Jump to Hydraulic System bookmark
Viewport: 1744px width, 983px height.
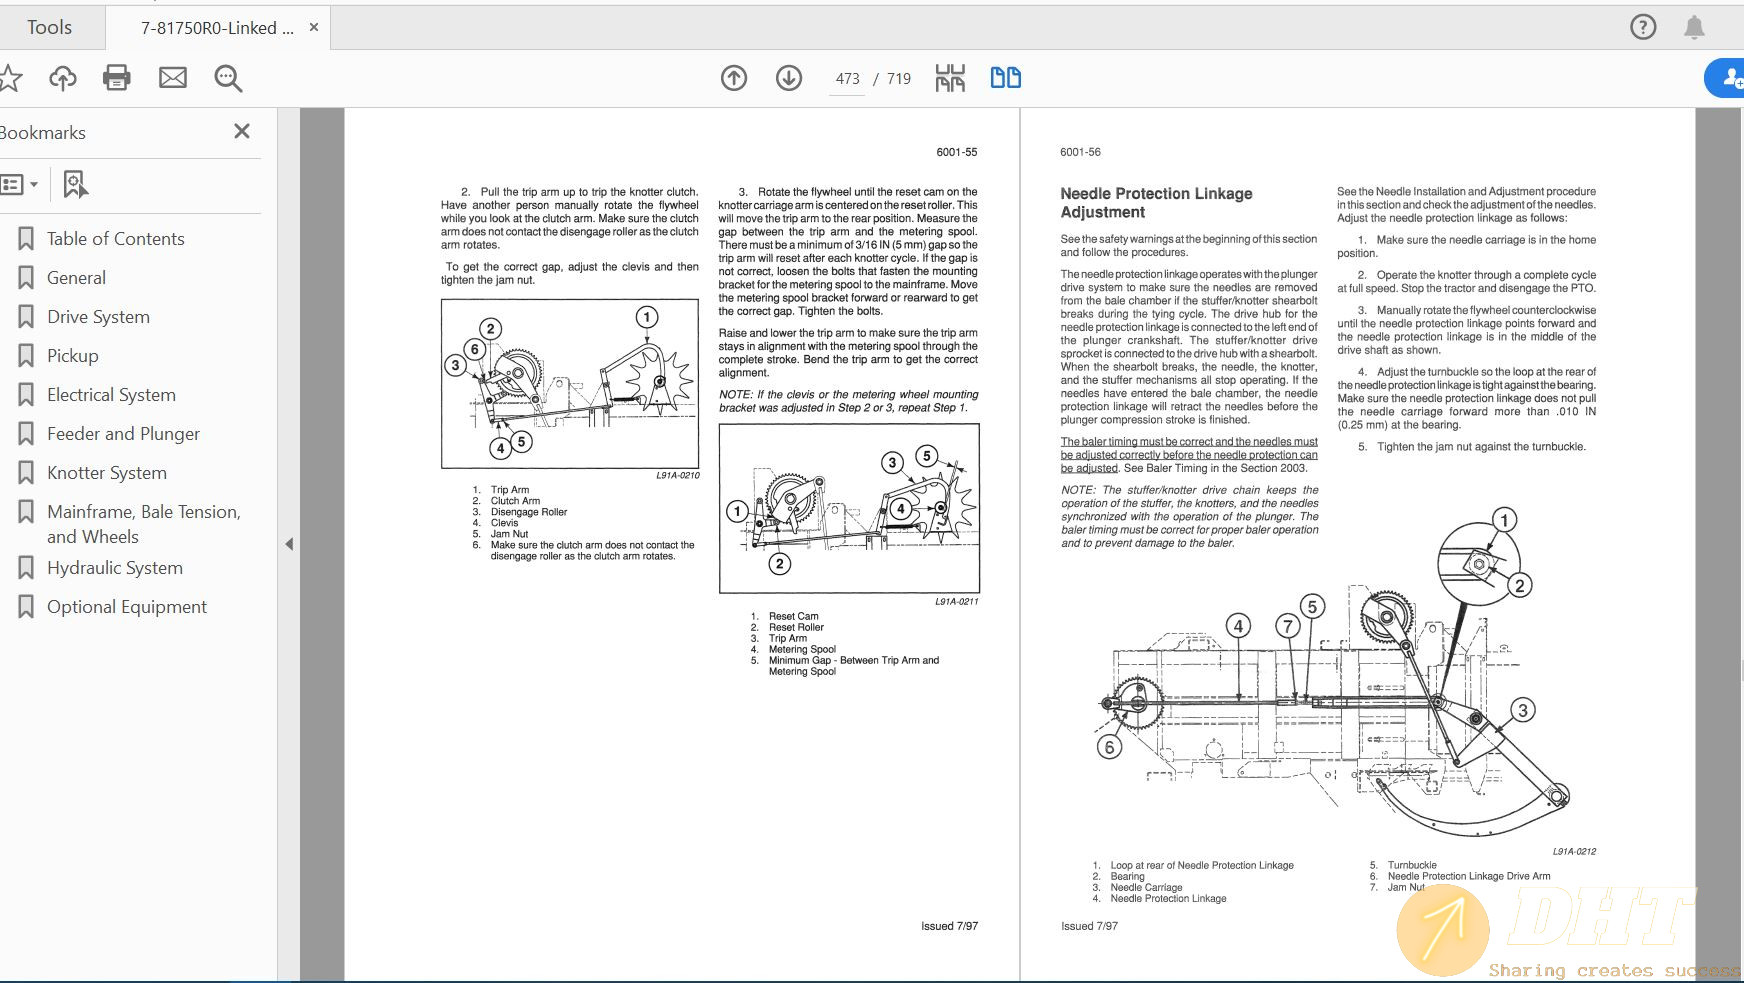[115, 568]
